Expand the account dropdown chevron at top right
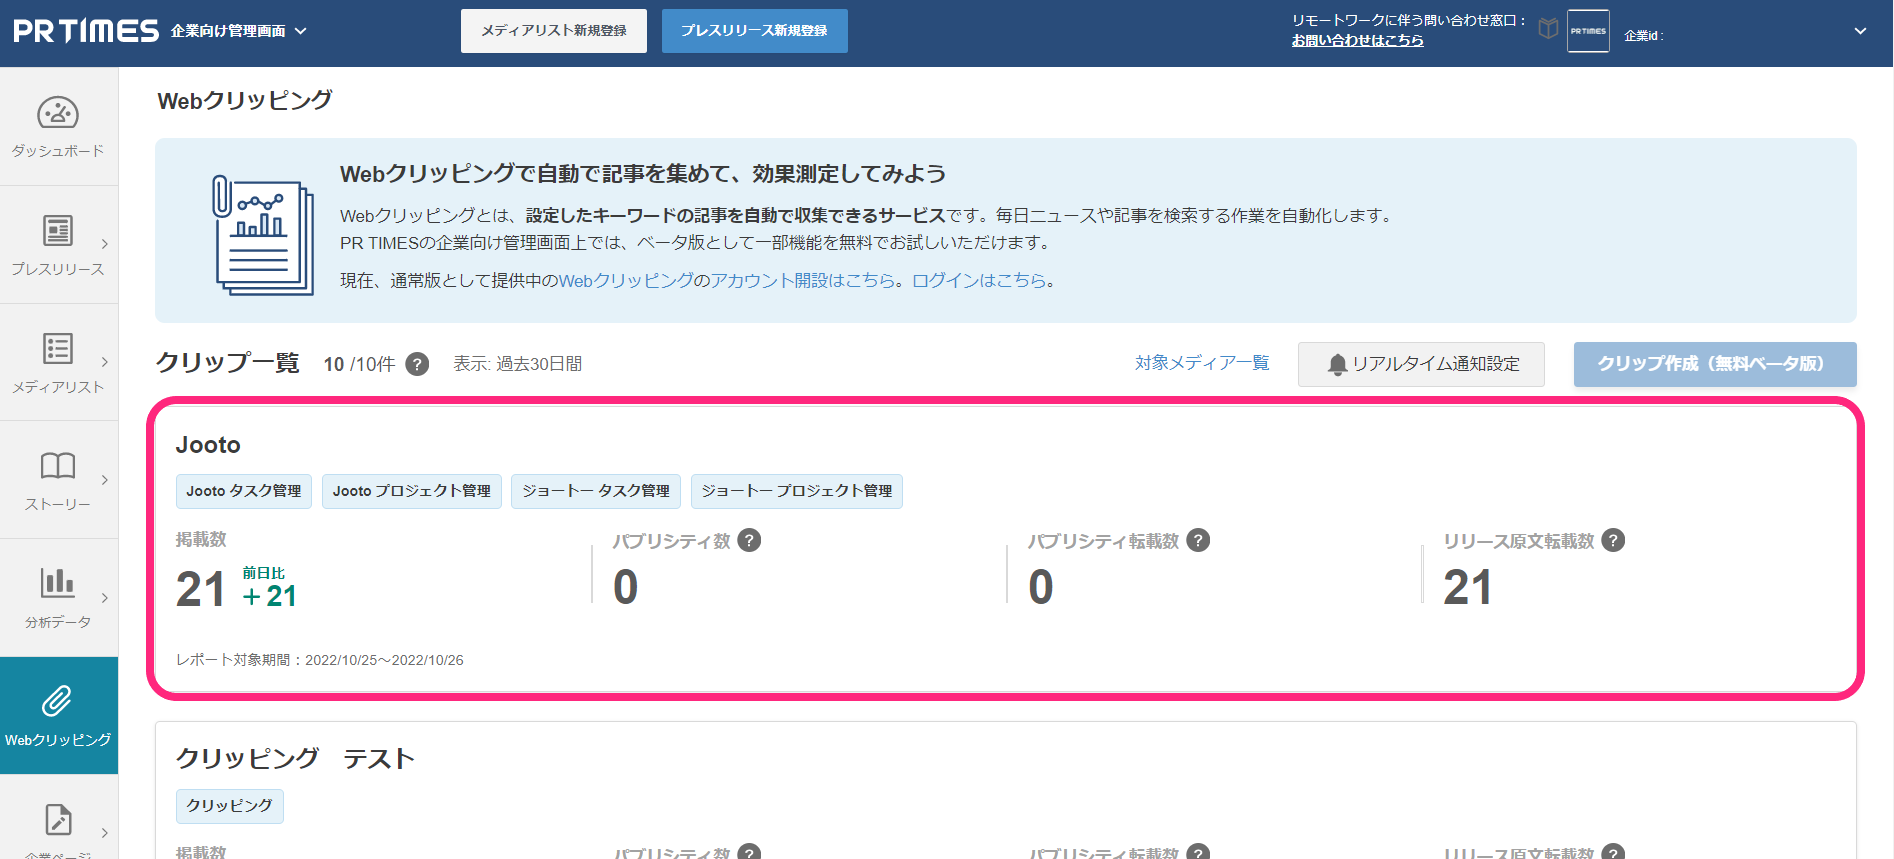The image size is (1894, 859). 1860,31
